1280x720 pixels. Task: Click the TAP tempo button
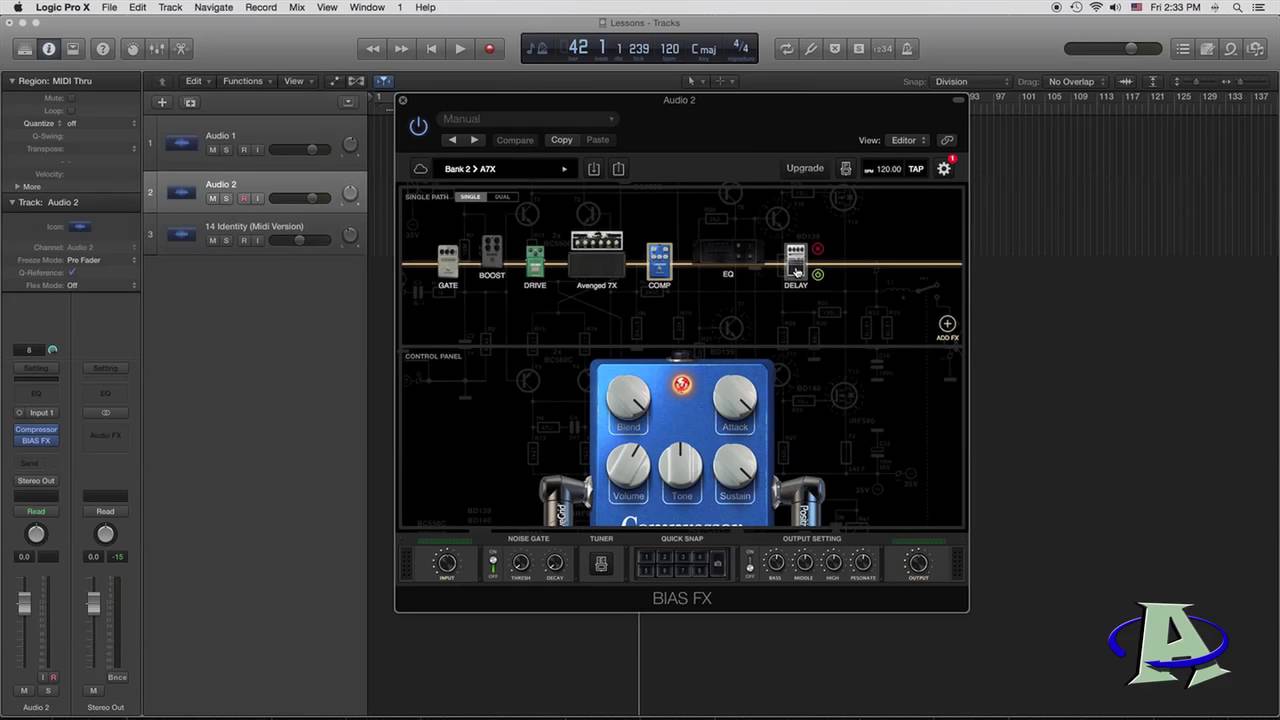916,169
